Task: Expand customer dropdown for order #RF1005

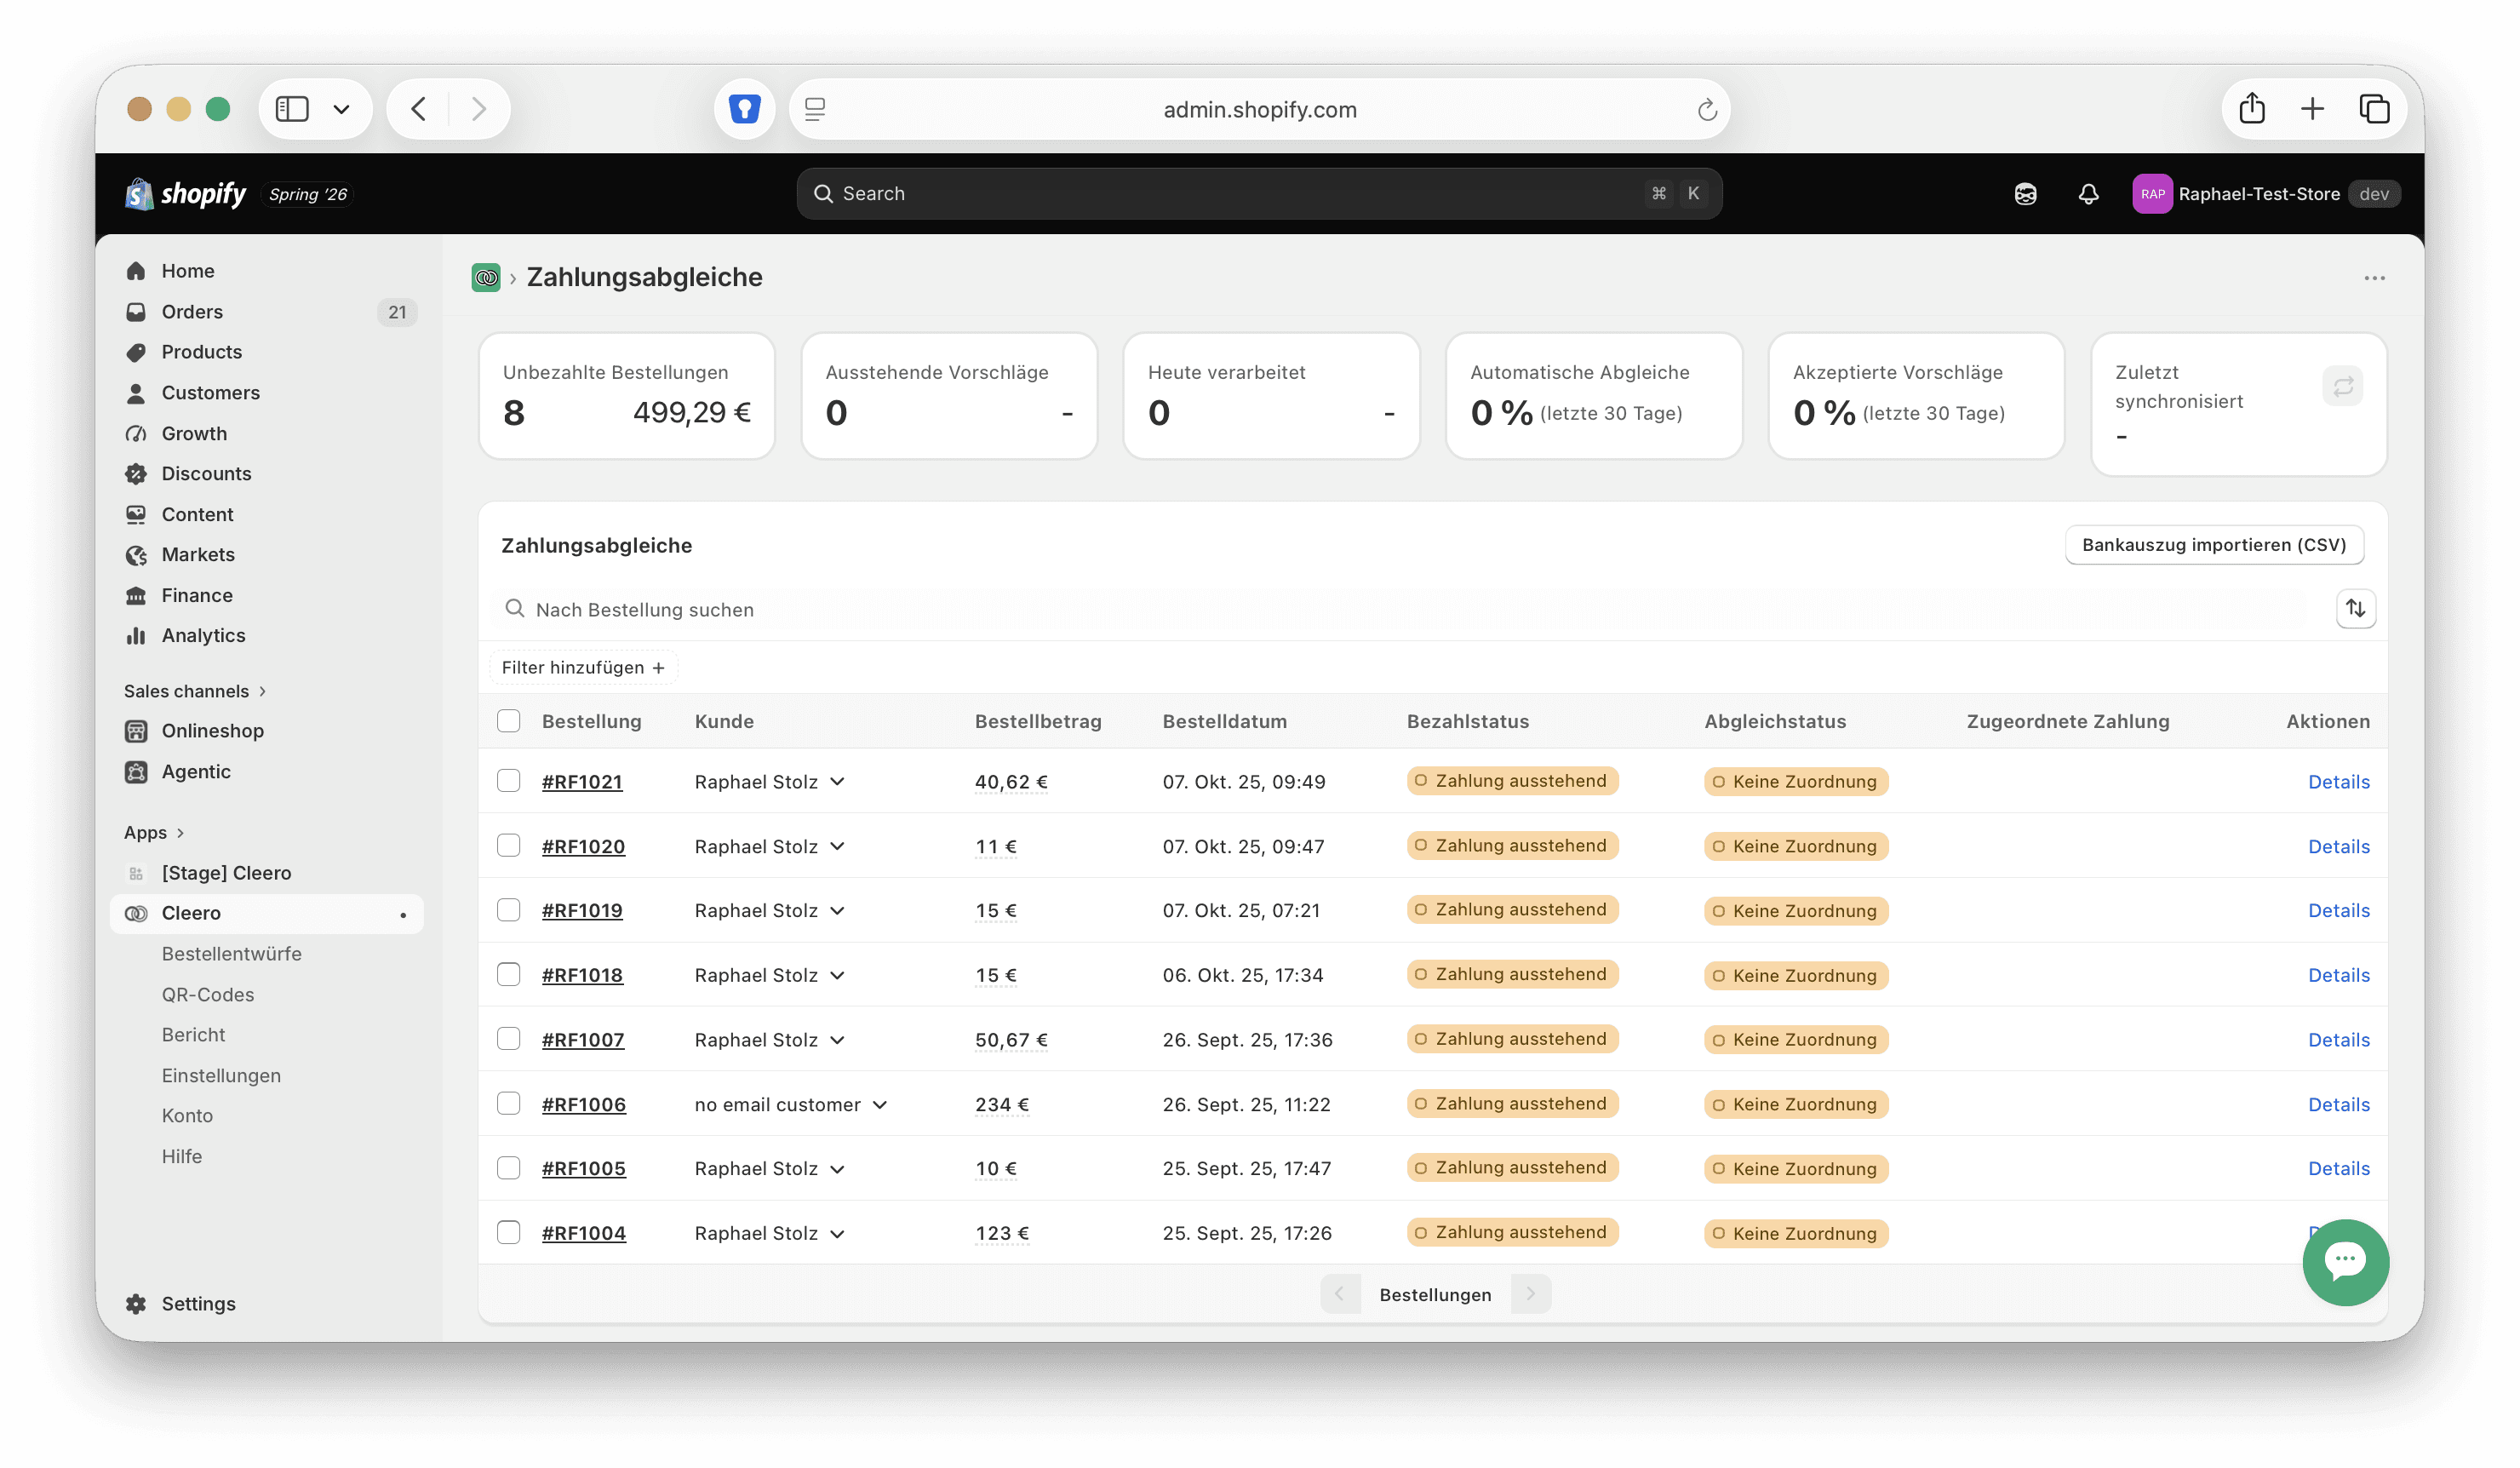Action: click(x=837, y=1169)
